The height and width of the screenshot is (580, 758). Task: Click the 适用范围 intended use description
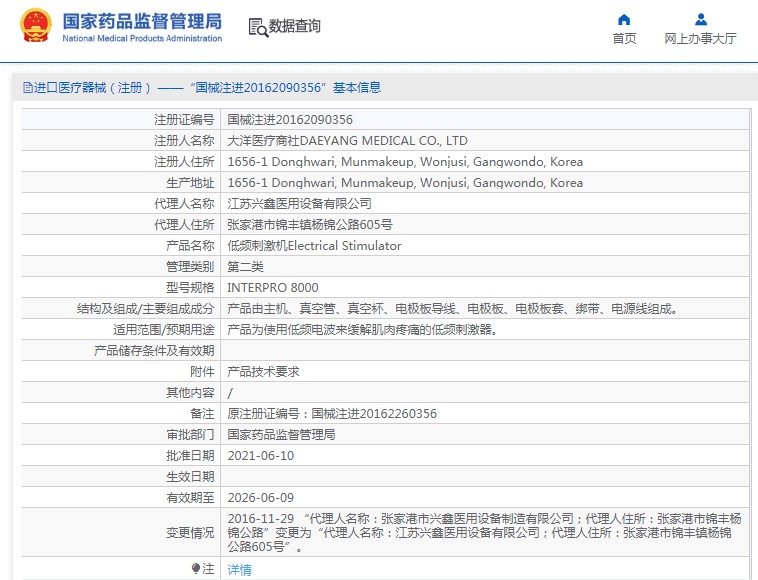[363, 330]
